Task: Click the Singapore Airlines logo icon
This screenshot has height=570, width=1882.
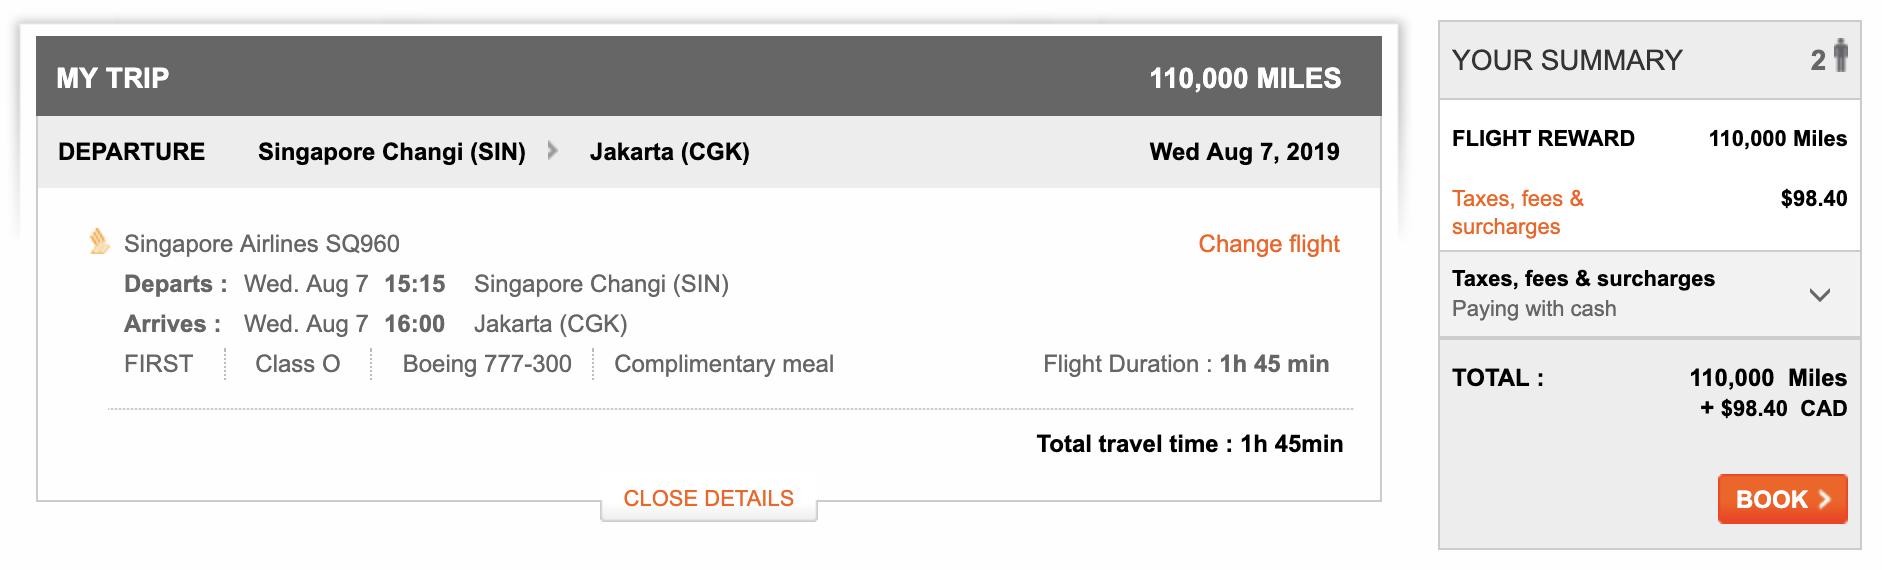Action: tap(99, 241)
